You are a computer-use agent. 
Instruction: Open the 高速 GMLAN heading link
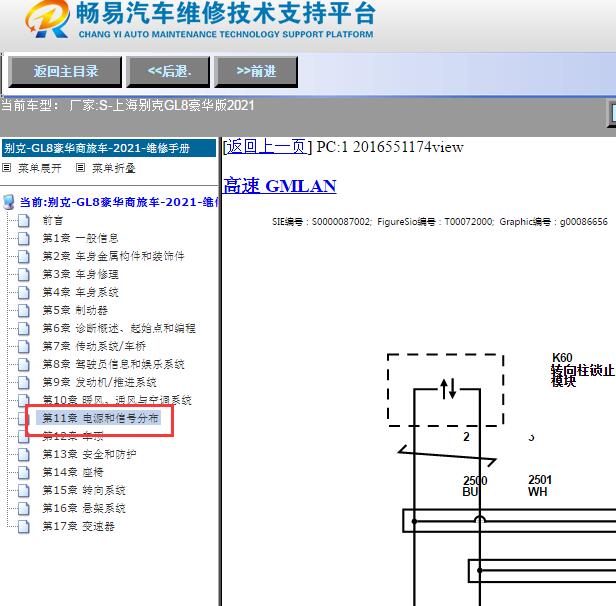pos(280,186)
